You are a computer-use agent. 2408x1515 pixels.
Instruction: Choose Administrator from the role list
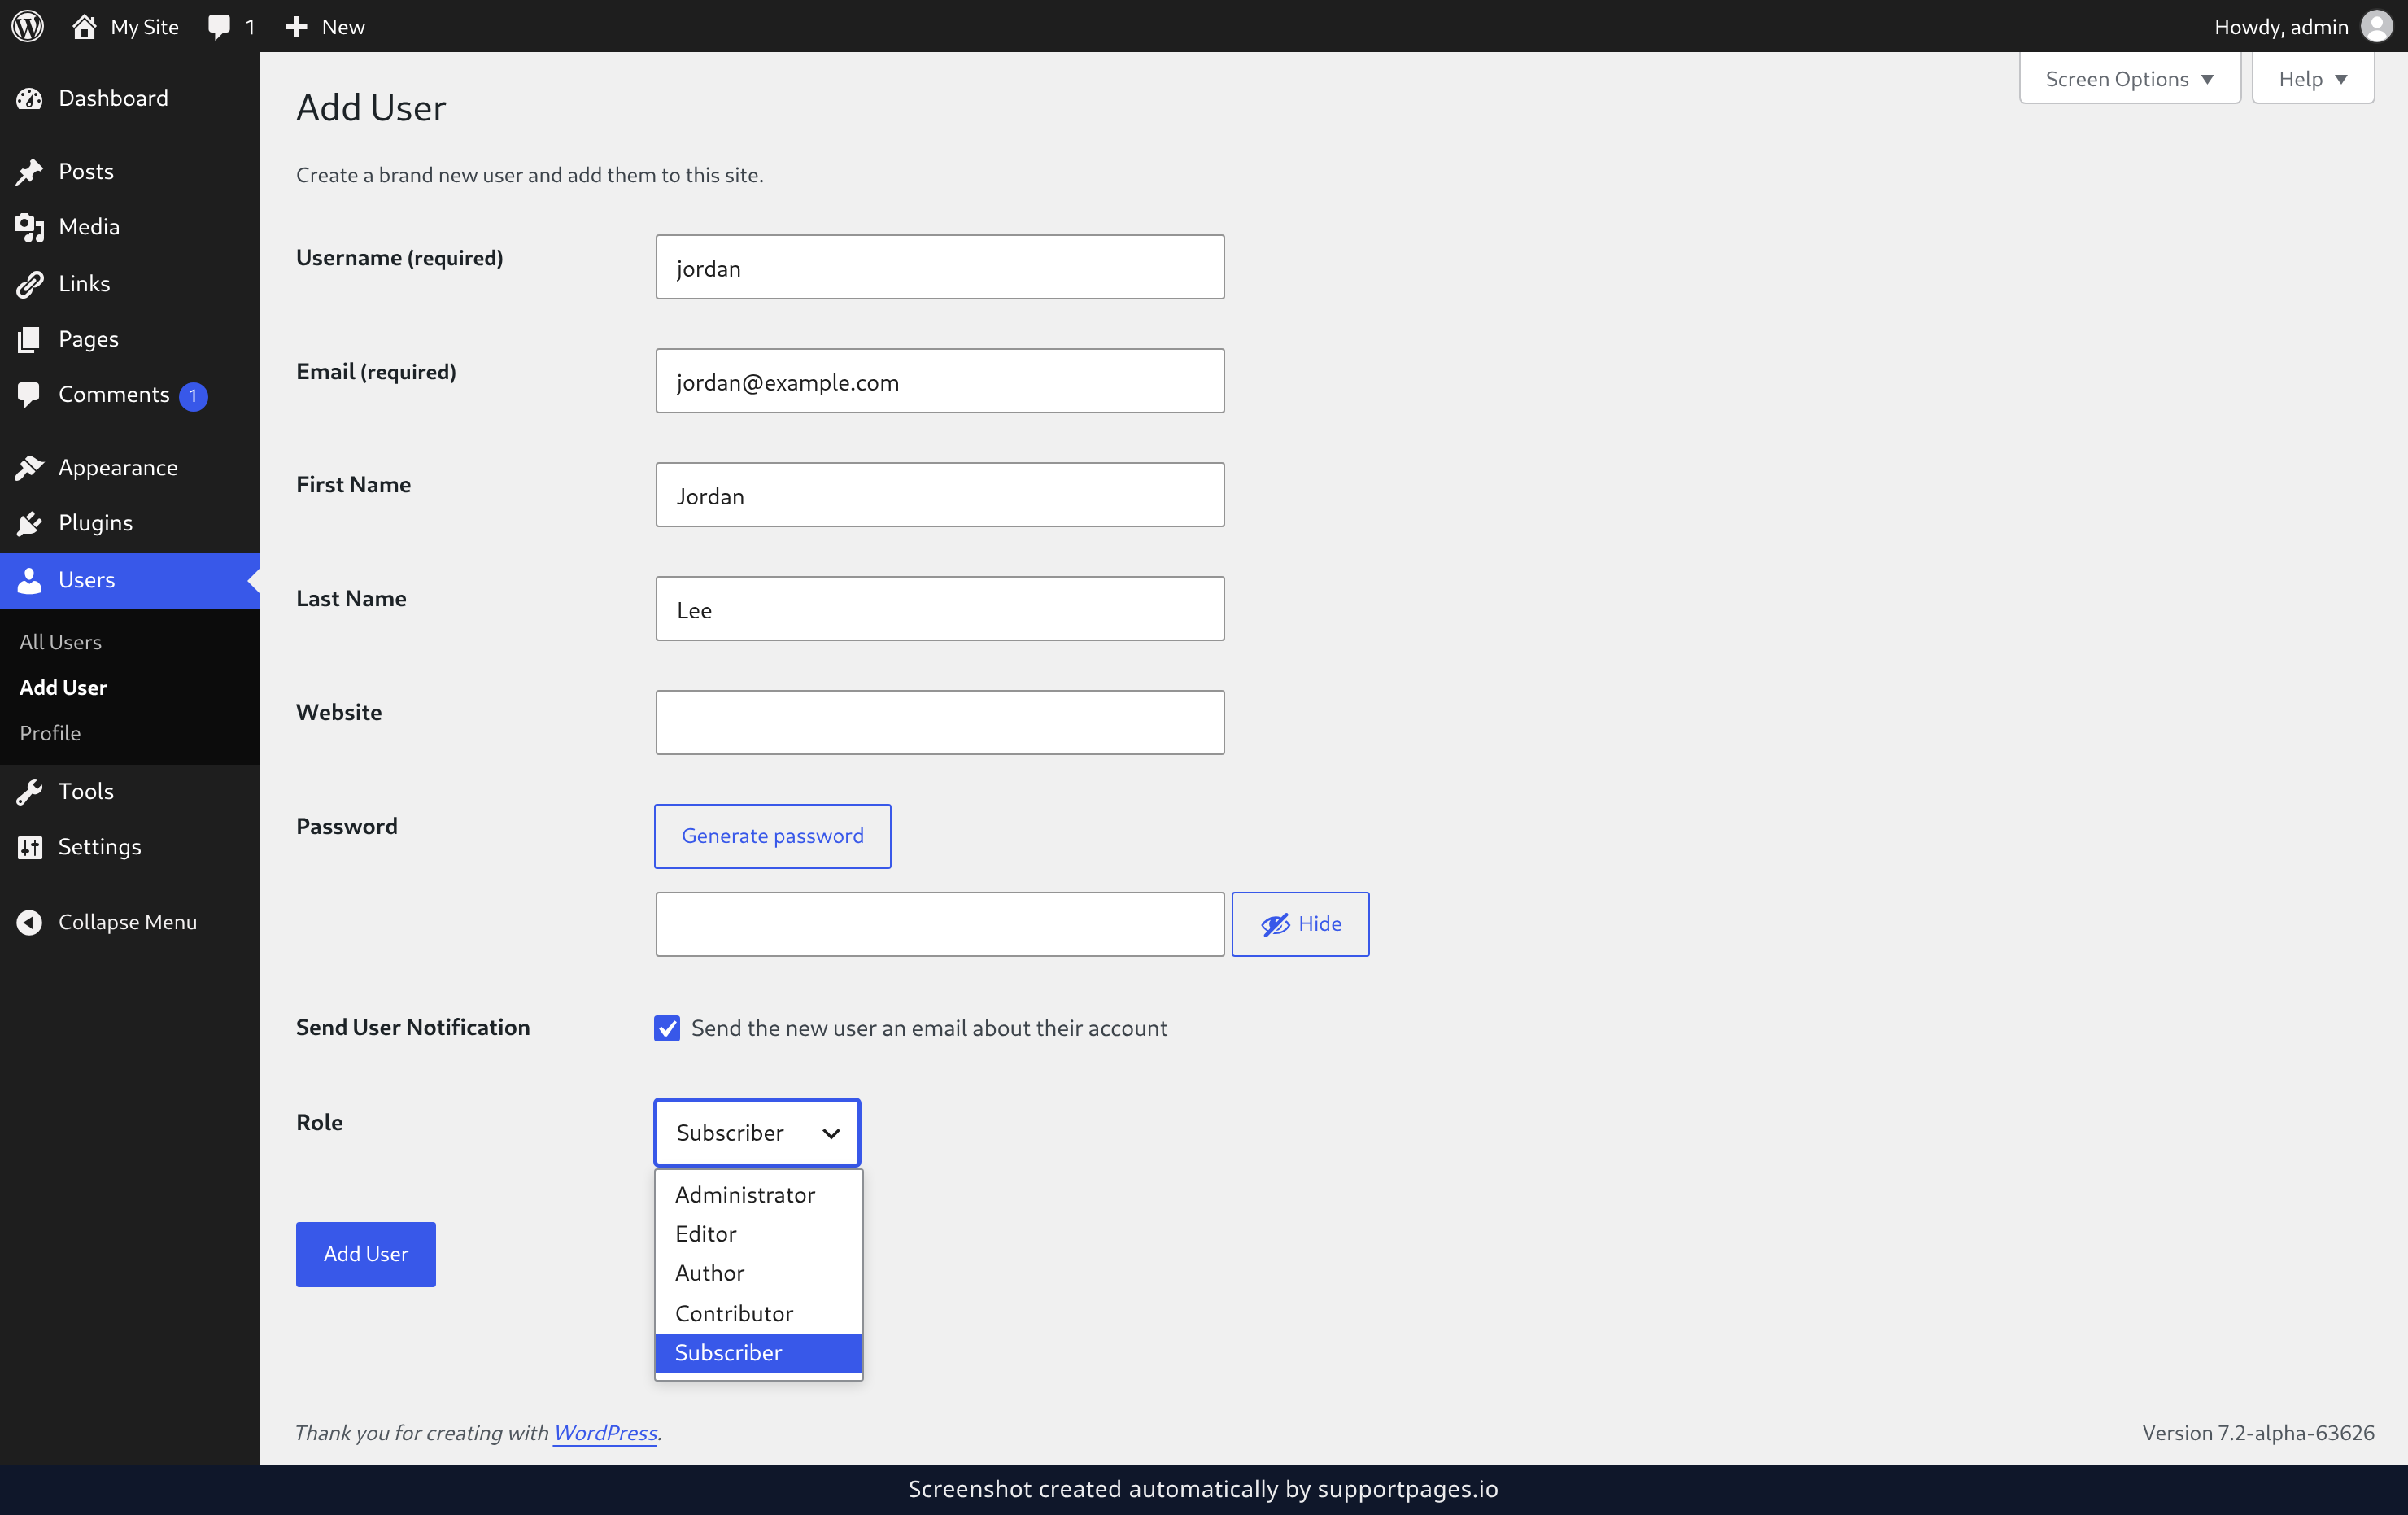point(758,1195)
